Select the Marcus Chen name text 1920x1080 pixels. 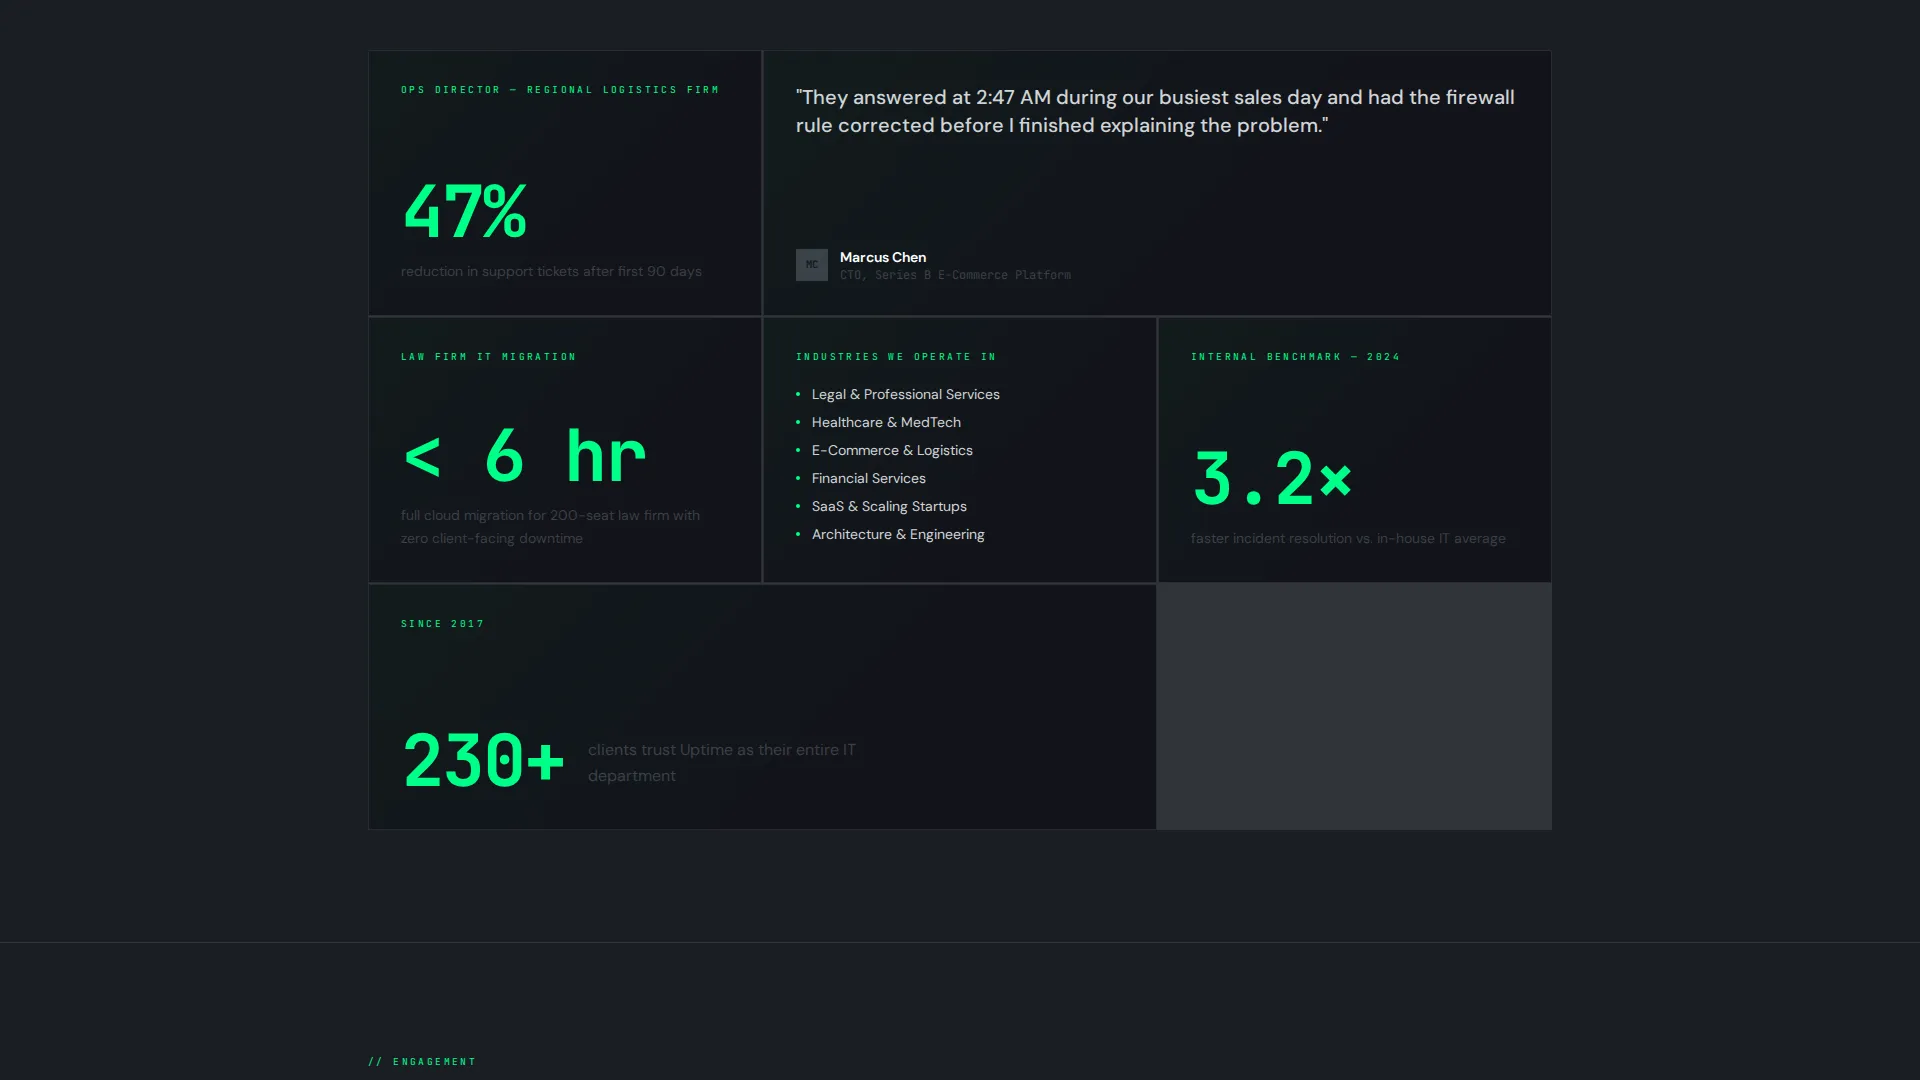pyautogui.click(x=883, y=257)
